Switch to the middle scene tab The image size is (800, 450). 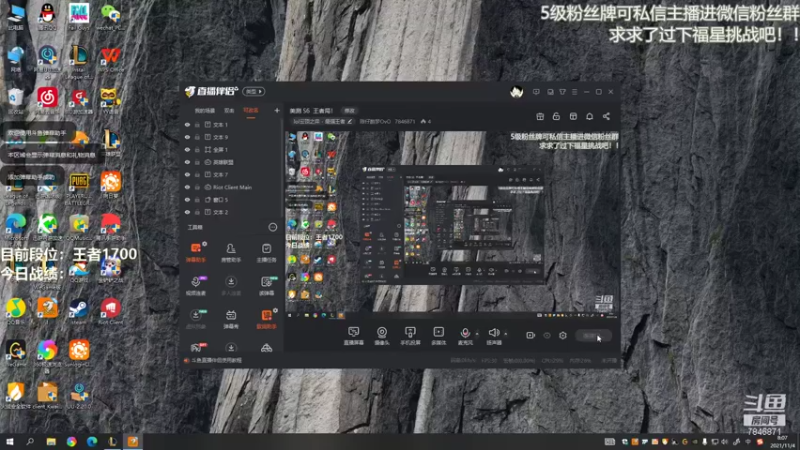(x=229, y=111)
